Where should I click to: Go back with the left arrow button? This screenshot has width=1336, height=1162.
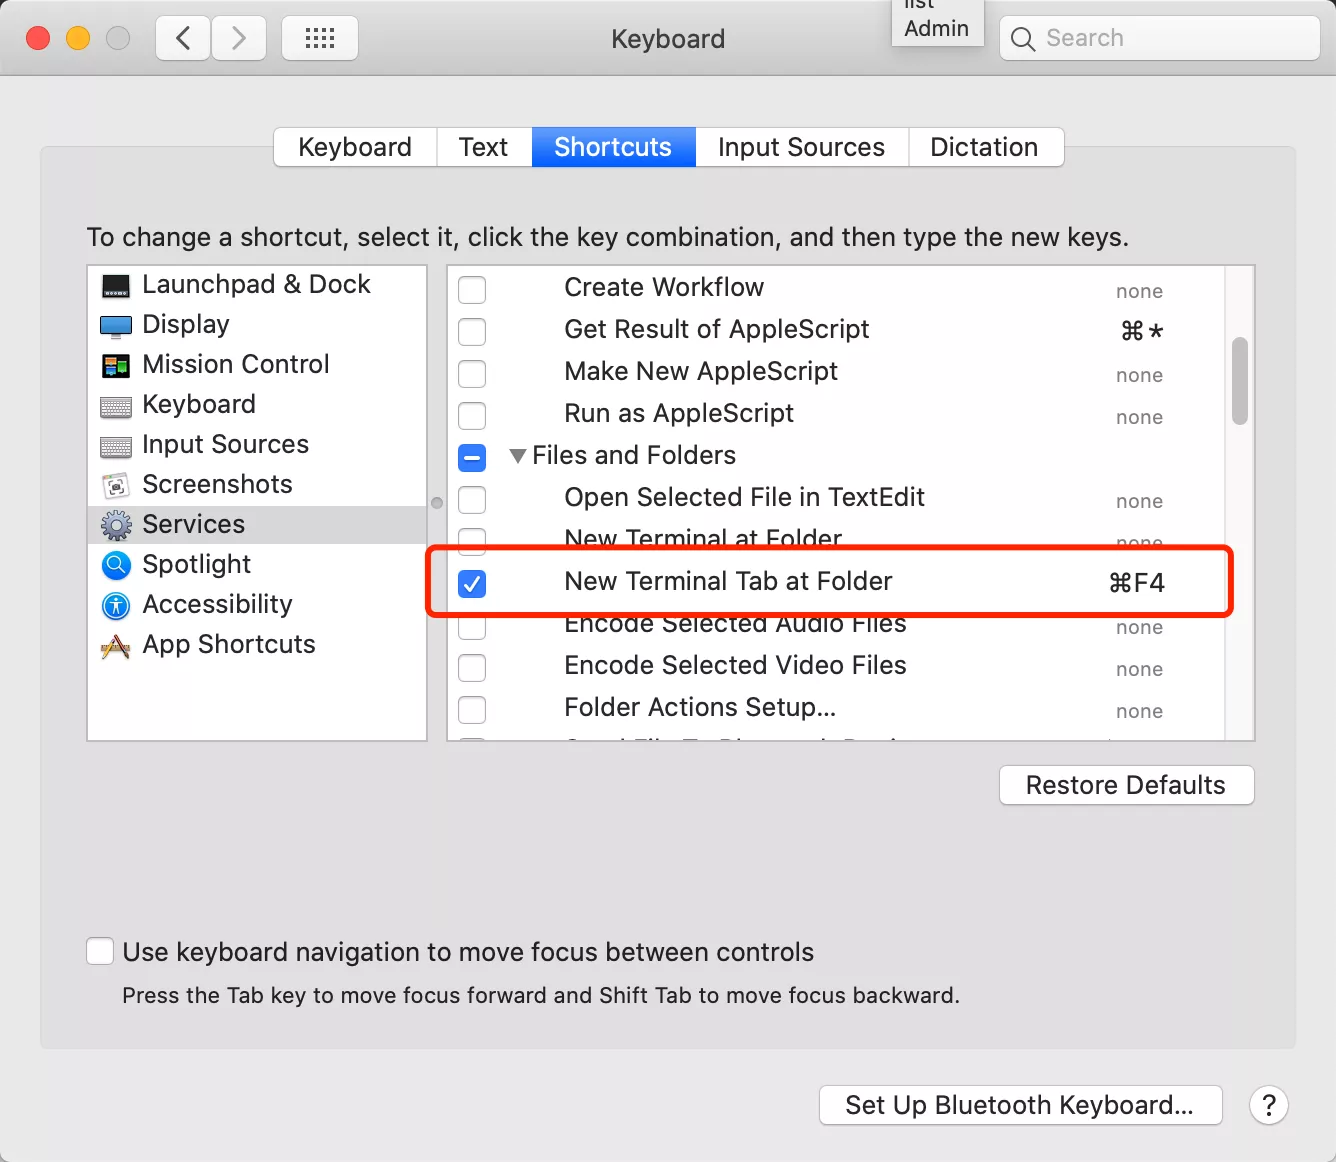183,39
